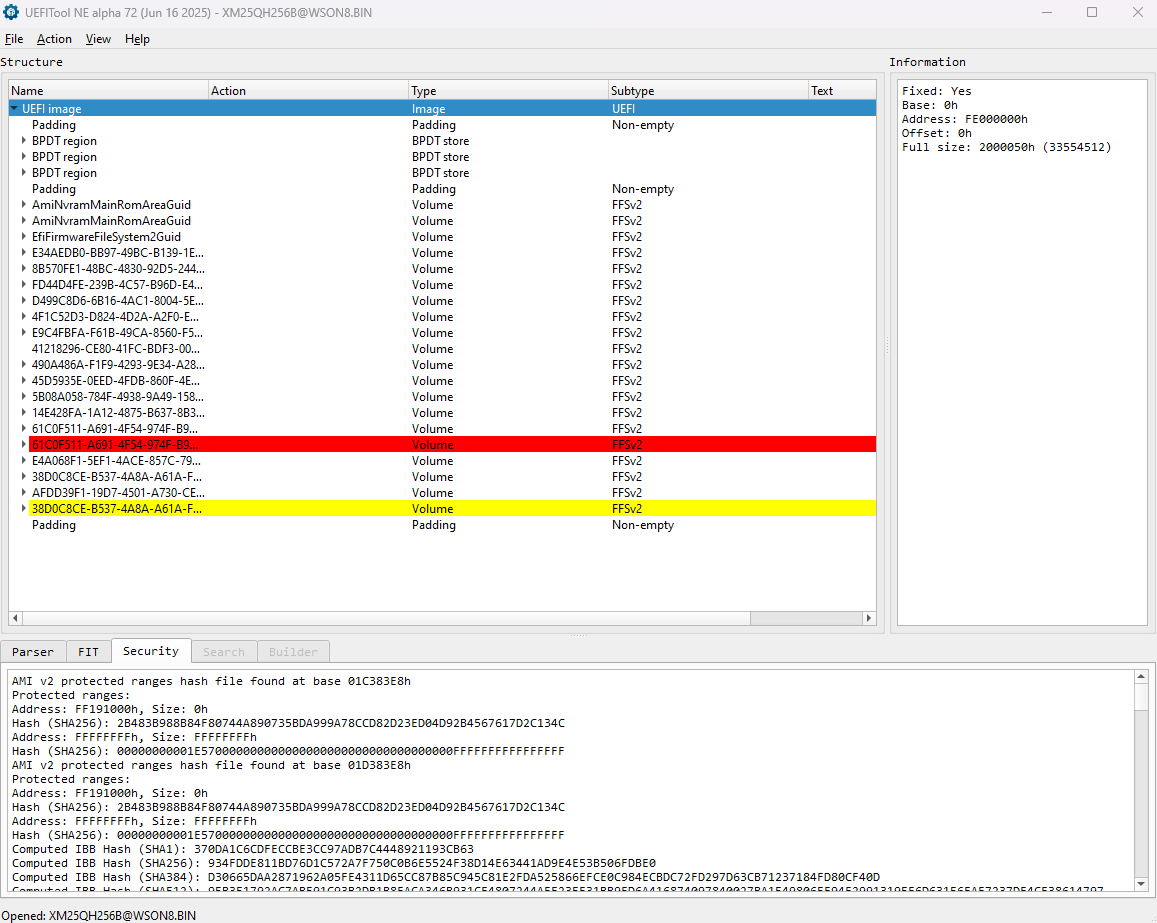The image size is (1157, 923).
Task: Switch to the FIT tab
Action: point(89,652)
